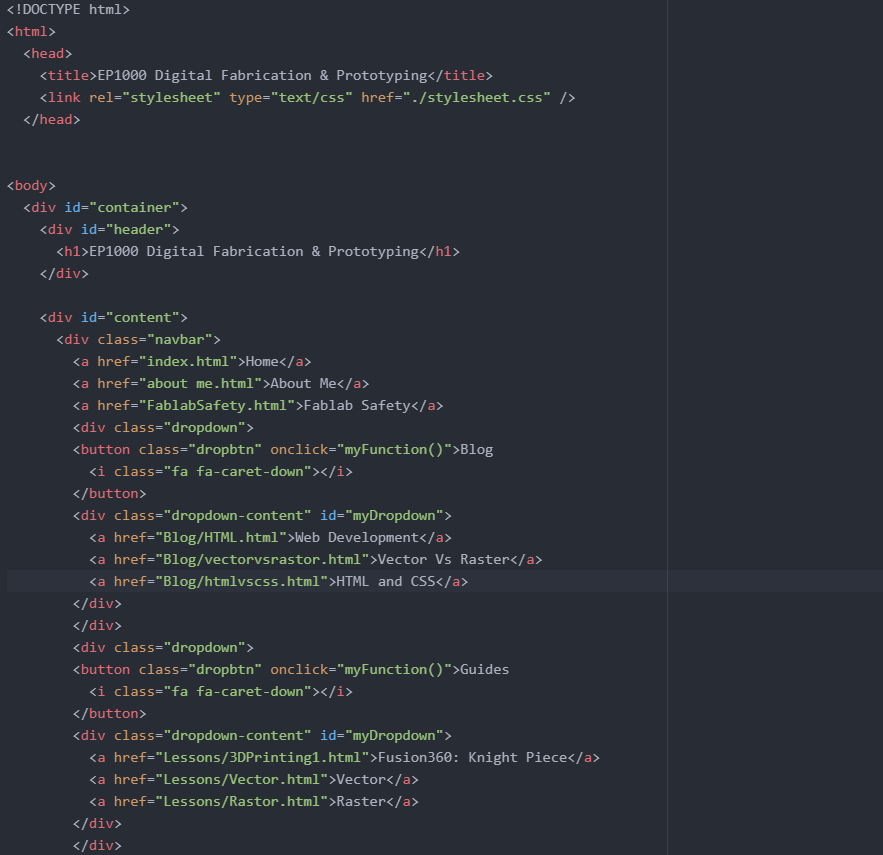Click the DOCTYPE html declaration text
The width and height of the screenshot is (883, 855).
point(68,10)
